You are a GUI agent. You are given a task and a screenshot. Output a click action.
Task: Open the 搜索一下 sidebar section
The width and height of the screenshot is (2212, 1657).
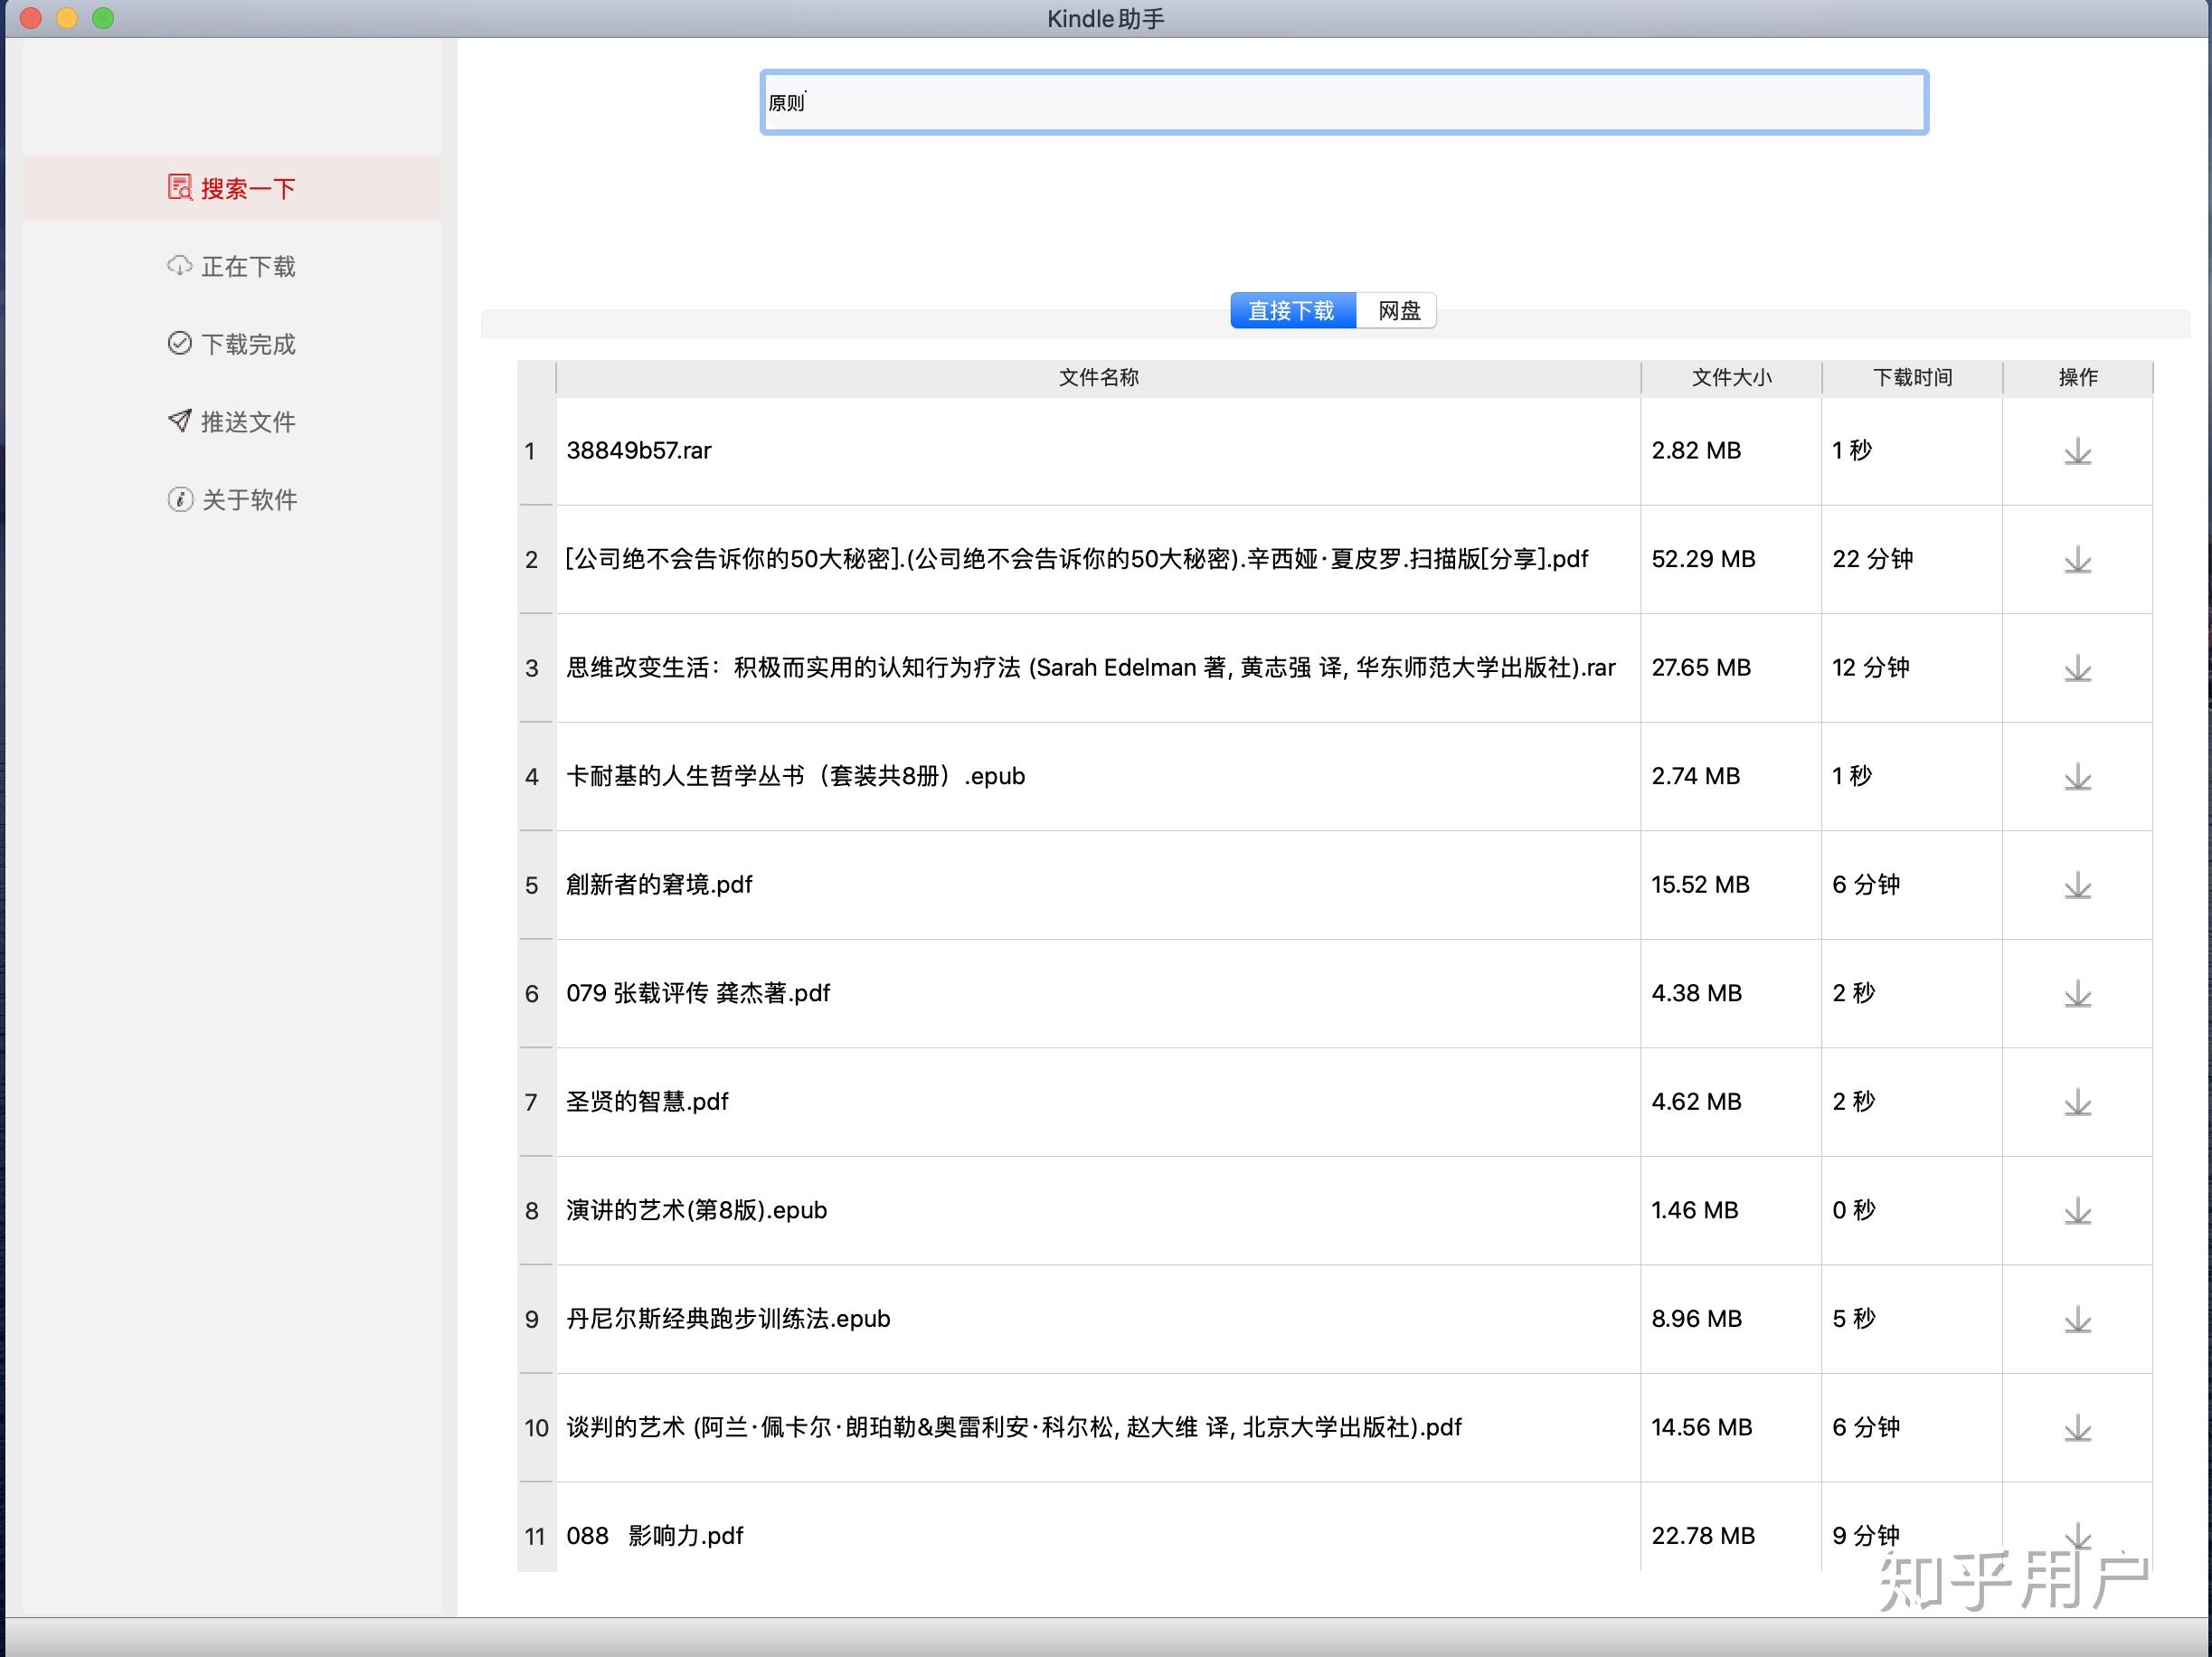[232, 188]
